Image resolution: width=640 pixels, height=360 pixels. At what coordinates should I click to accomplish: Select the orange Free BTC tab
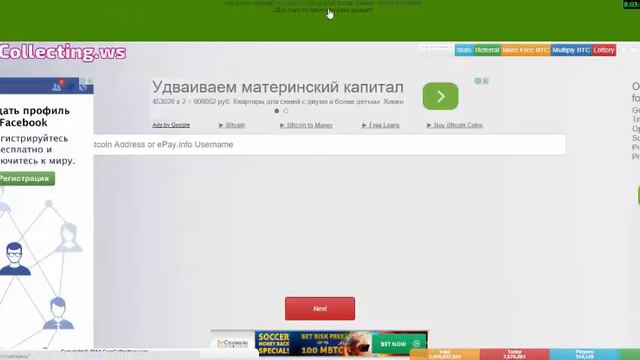pos(526,50)
